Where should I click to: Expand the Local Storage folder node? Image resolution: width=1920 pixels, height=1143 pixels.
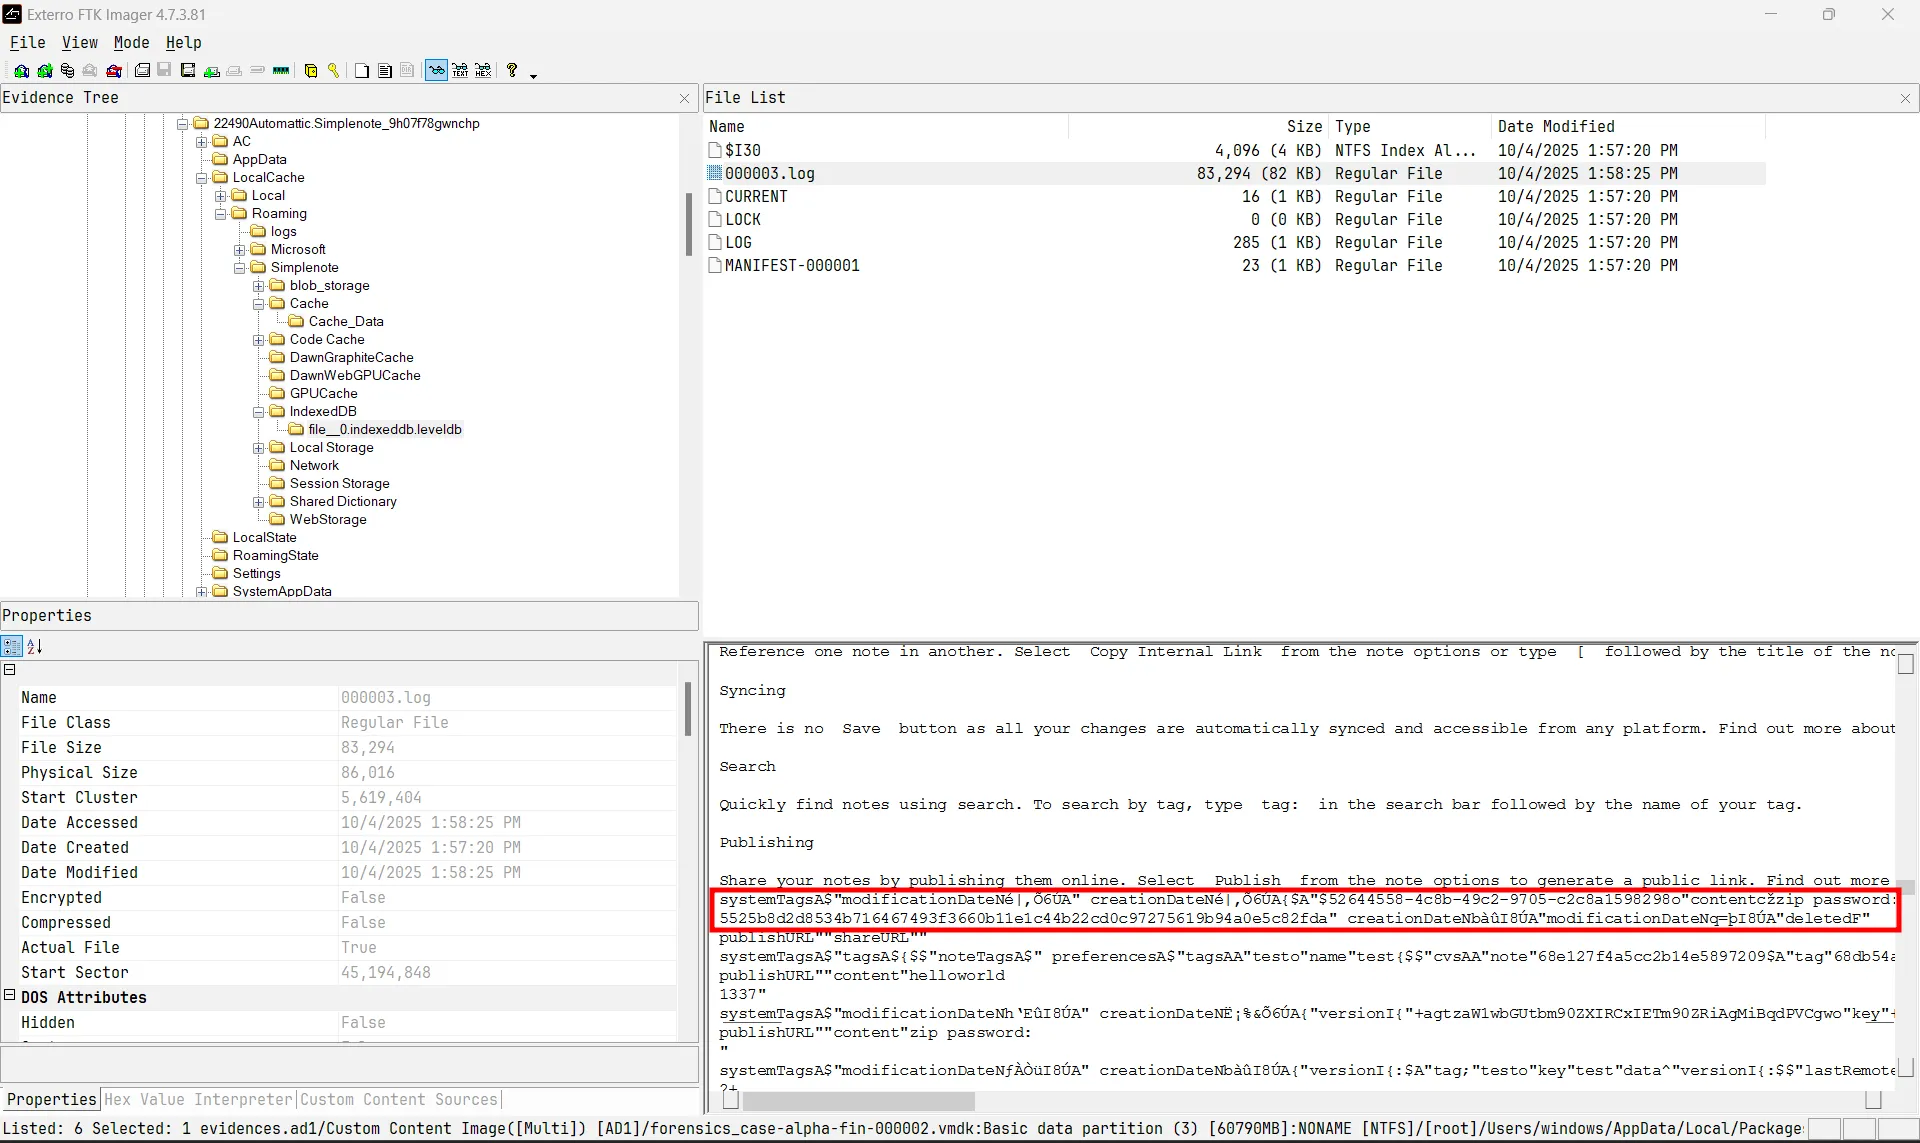tap(259, 448)
